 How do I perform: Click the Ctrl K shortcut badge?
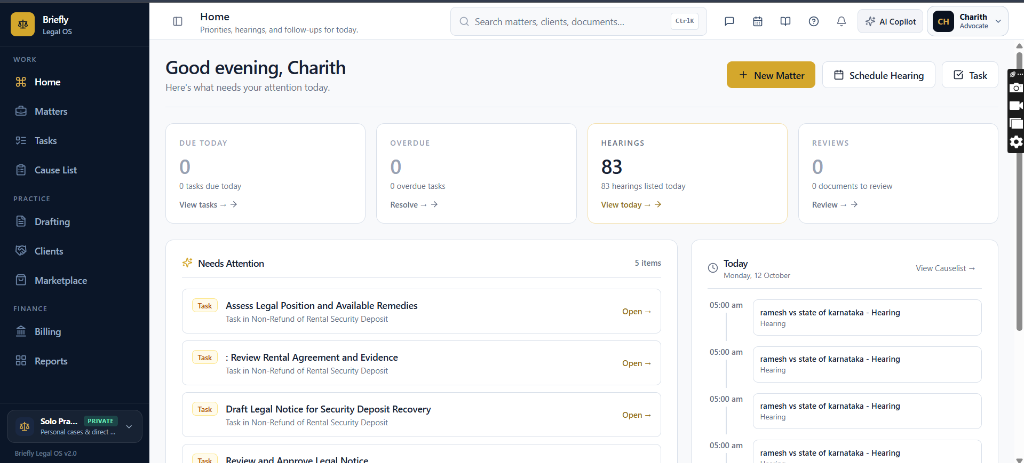[x=684, y=22]
